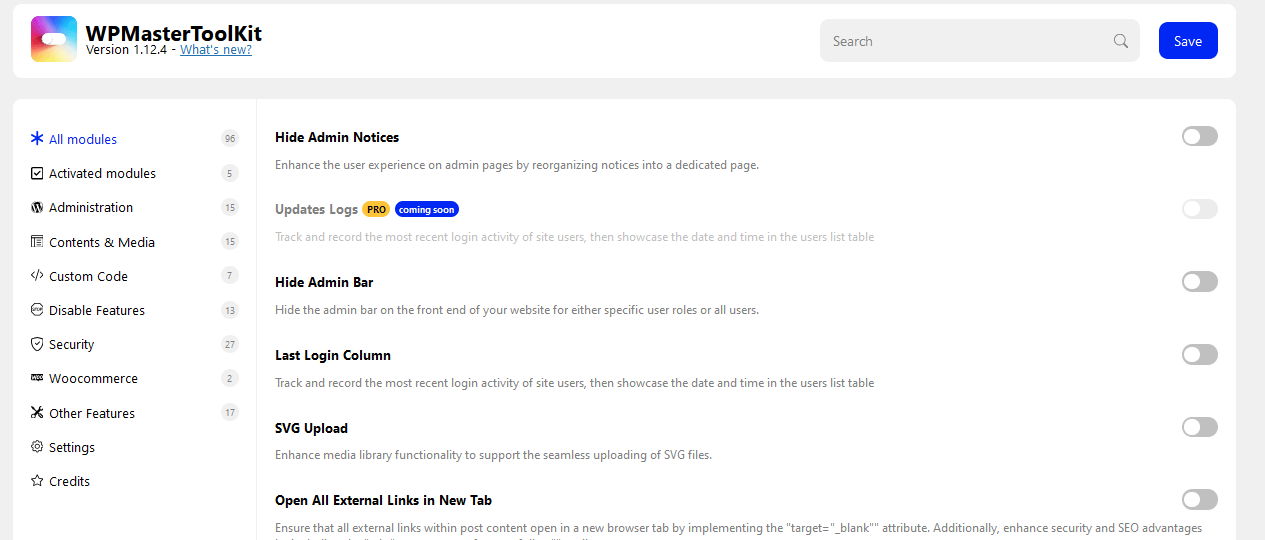Screen dimensions: 1265x540
Task: Toggle the disabled Updates Logs switch
Action: [x=1199, y=209]
